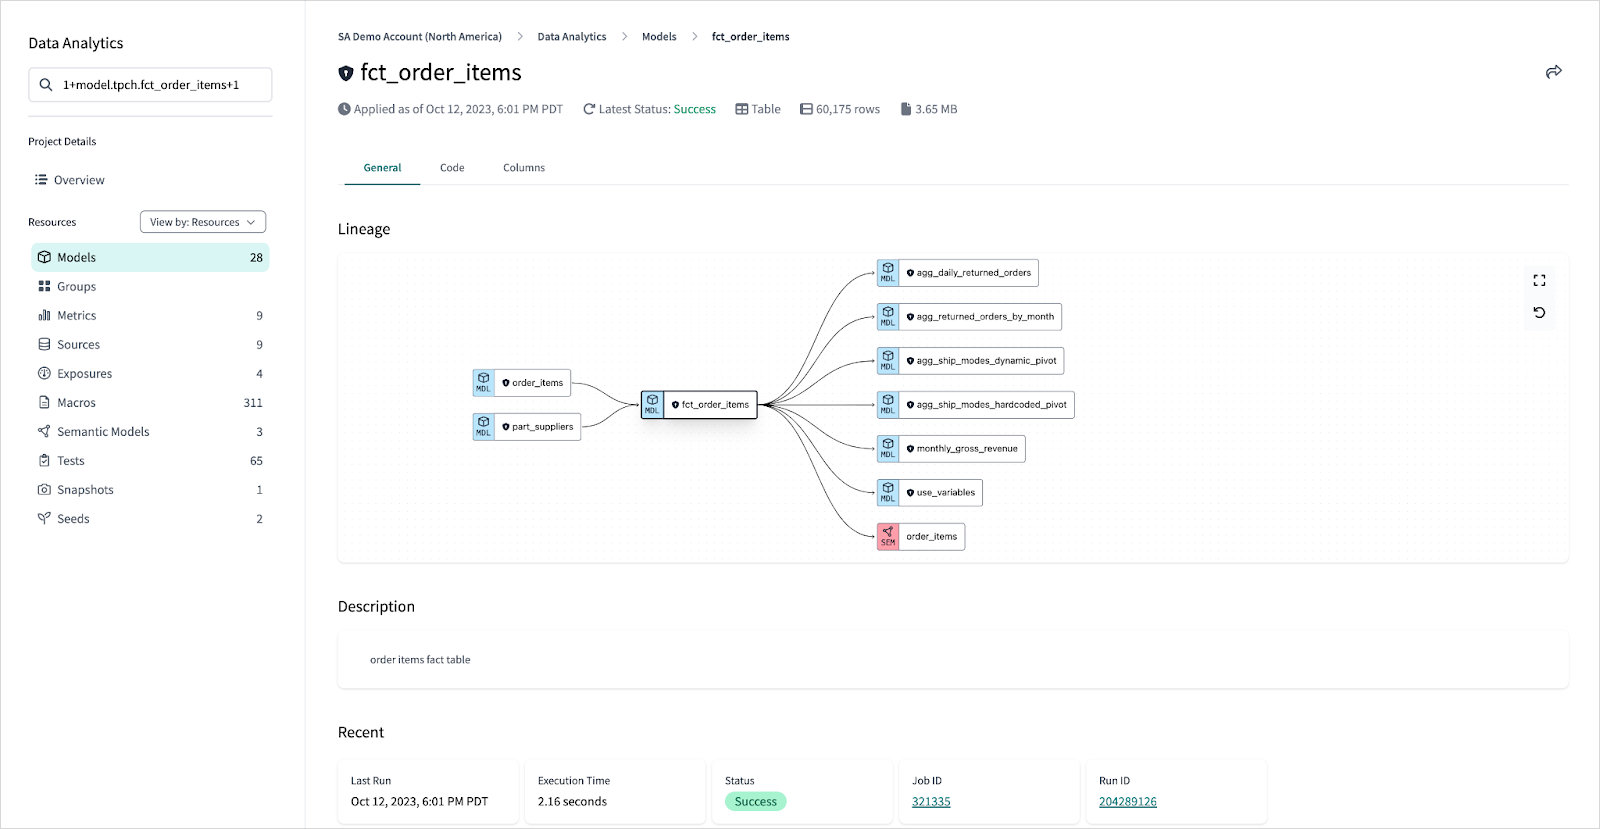Click the Macros file icon

(44, 402)
